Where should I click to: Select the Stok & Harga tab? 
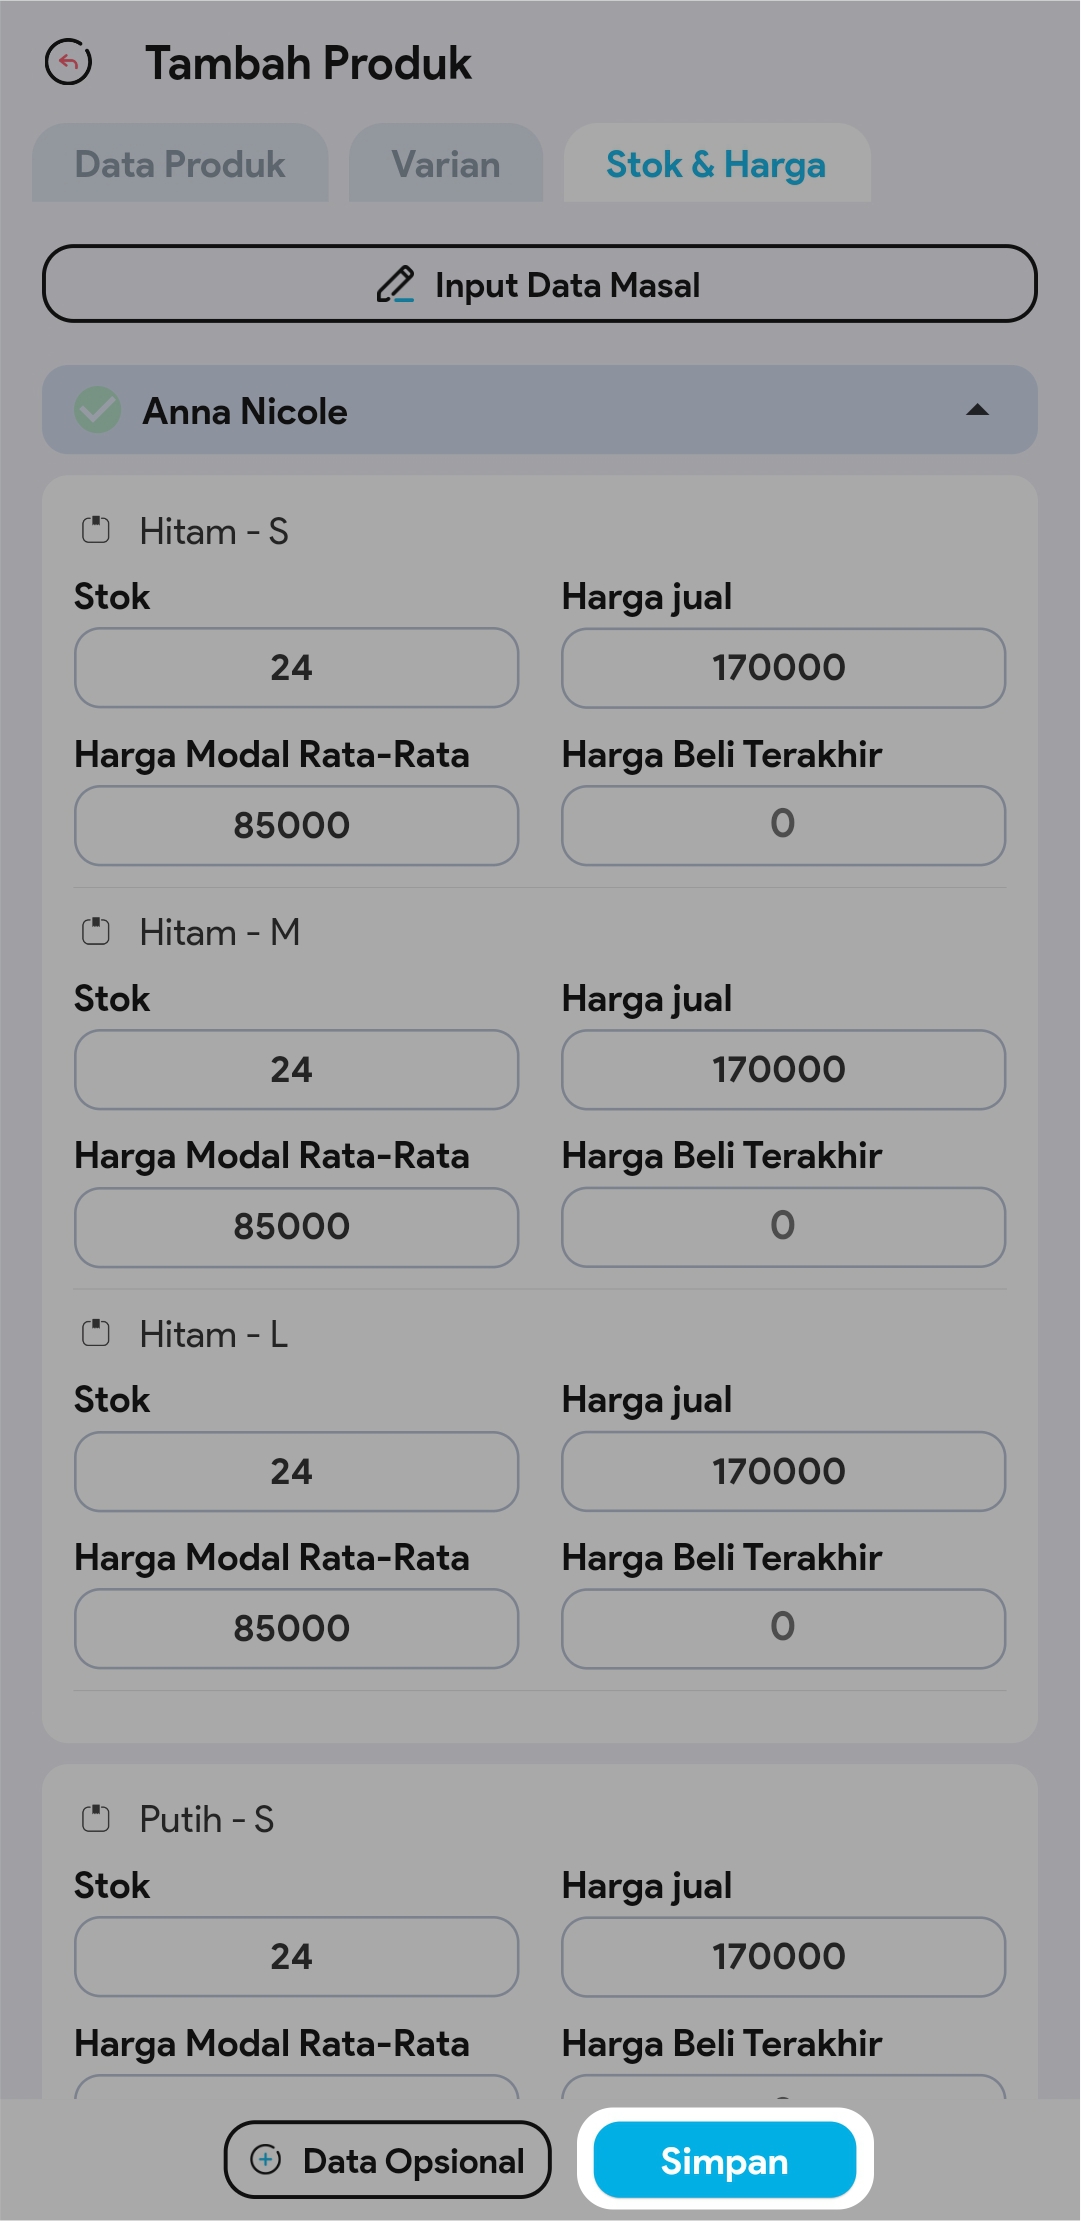pyautogui.click(x=716, y=164)
